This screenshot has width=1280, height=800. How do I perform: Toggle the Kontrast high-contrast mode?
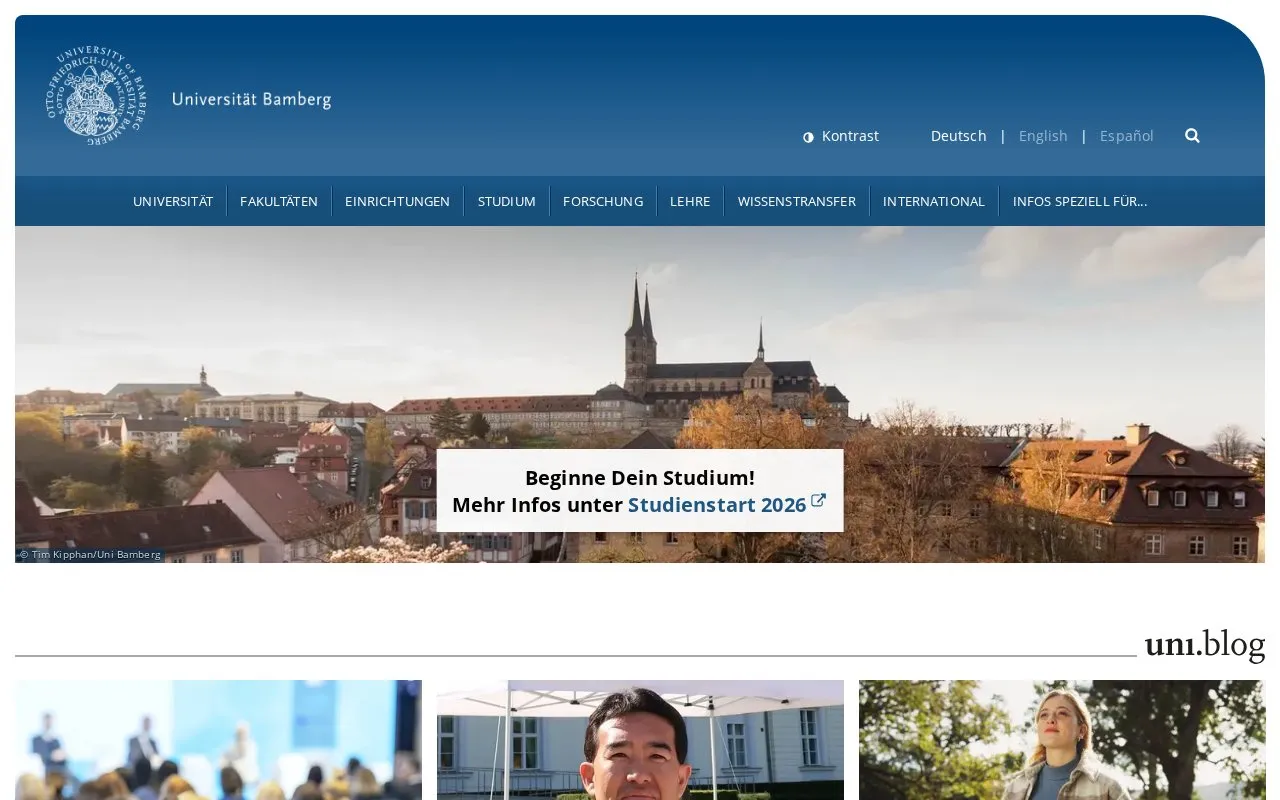coord(841,136)
